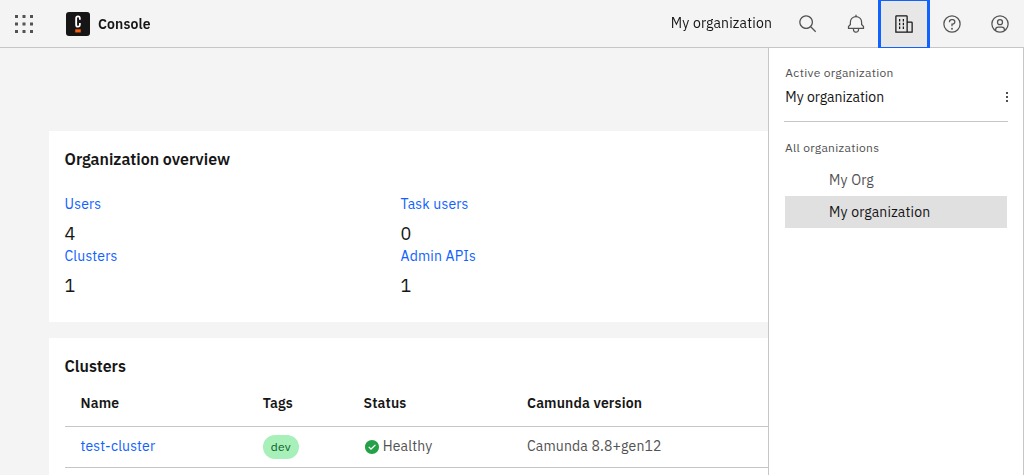This screenshot has height=475, width=1024.
Task: Open the app switcher grid icon
Action: 24,24
